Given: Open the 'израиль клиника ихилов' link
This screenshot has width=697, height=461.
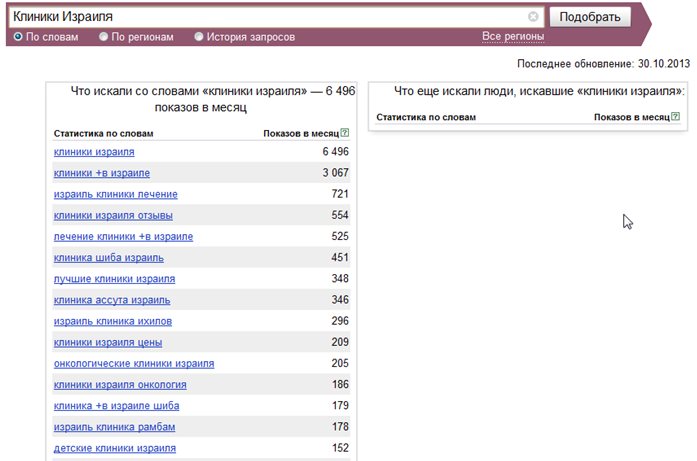Looking at the screenshot, I should 113,321.
